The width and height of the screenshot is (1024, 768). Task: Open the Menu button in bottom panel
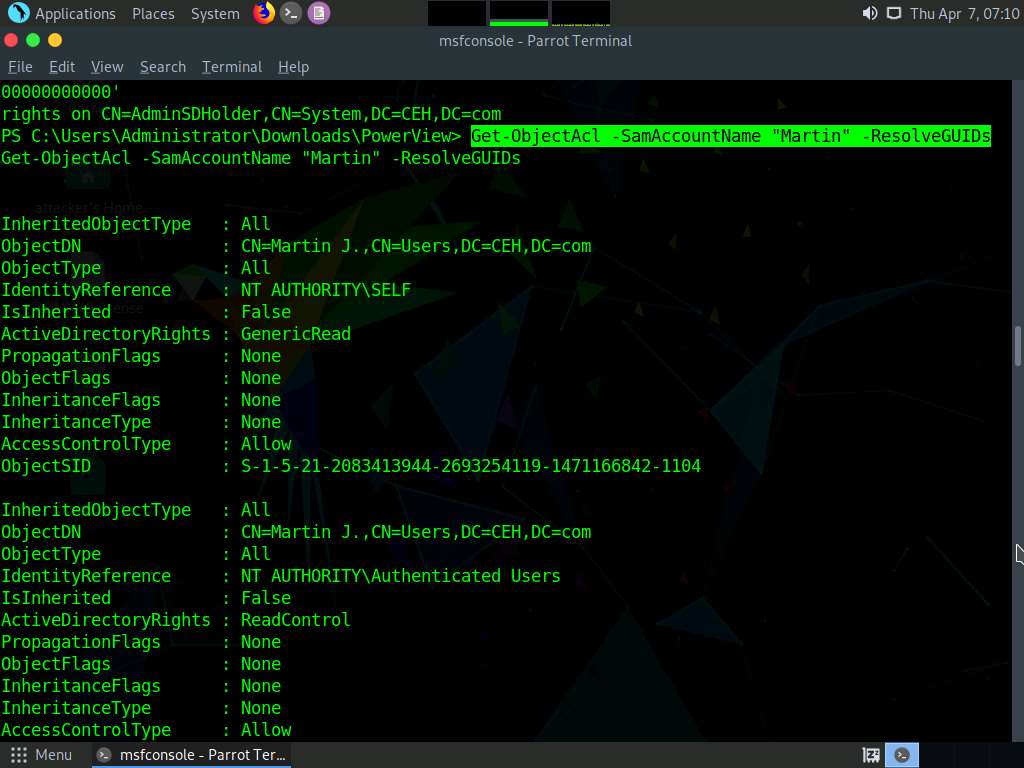pos(40,755)
